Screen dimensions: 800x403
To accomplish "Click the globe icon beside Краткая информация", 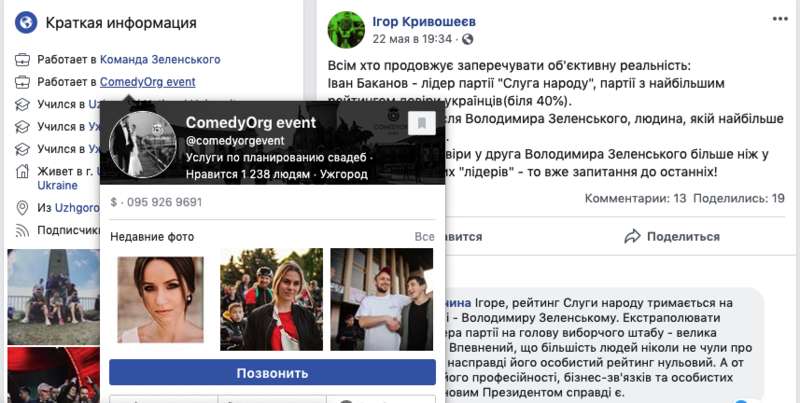I will pos(26,22).
